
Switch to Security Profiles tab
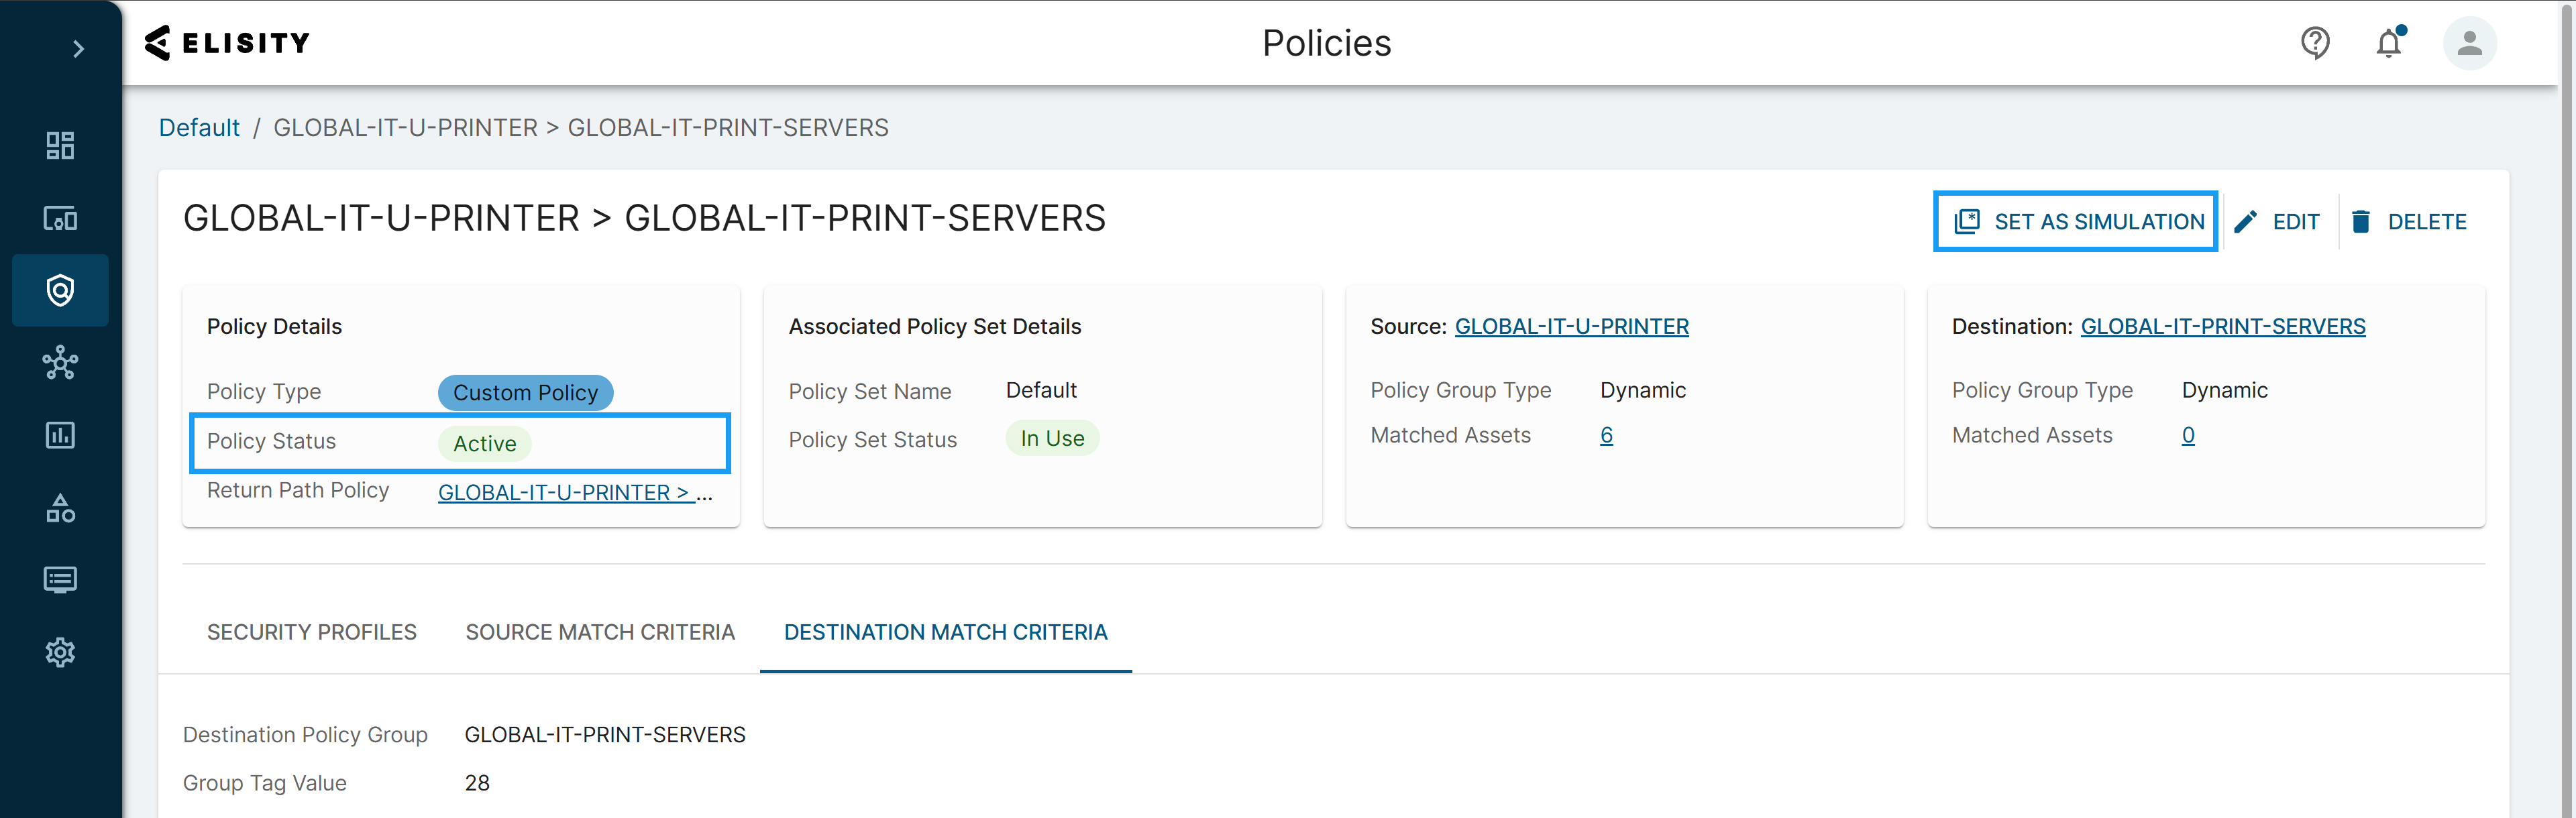point(311,632)
